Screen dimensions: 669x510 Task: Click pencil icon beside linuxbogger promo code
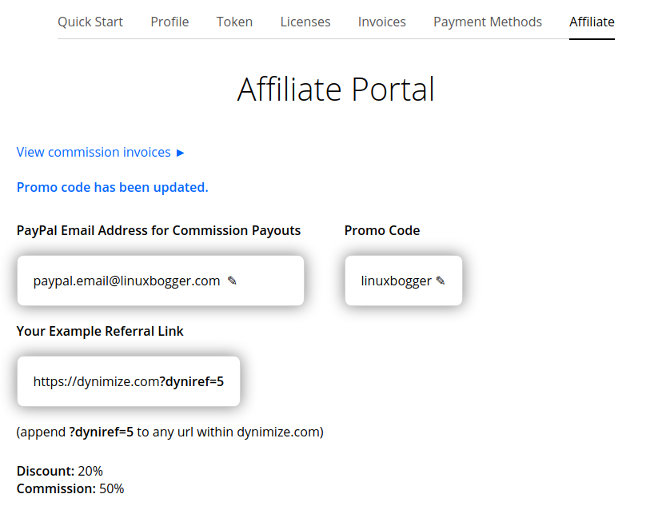point(440,281)
